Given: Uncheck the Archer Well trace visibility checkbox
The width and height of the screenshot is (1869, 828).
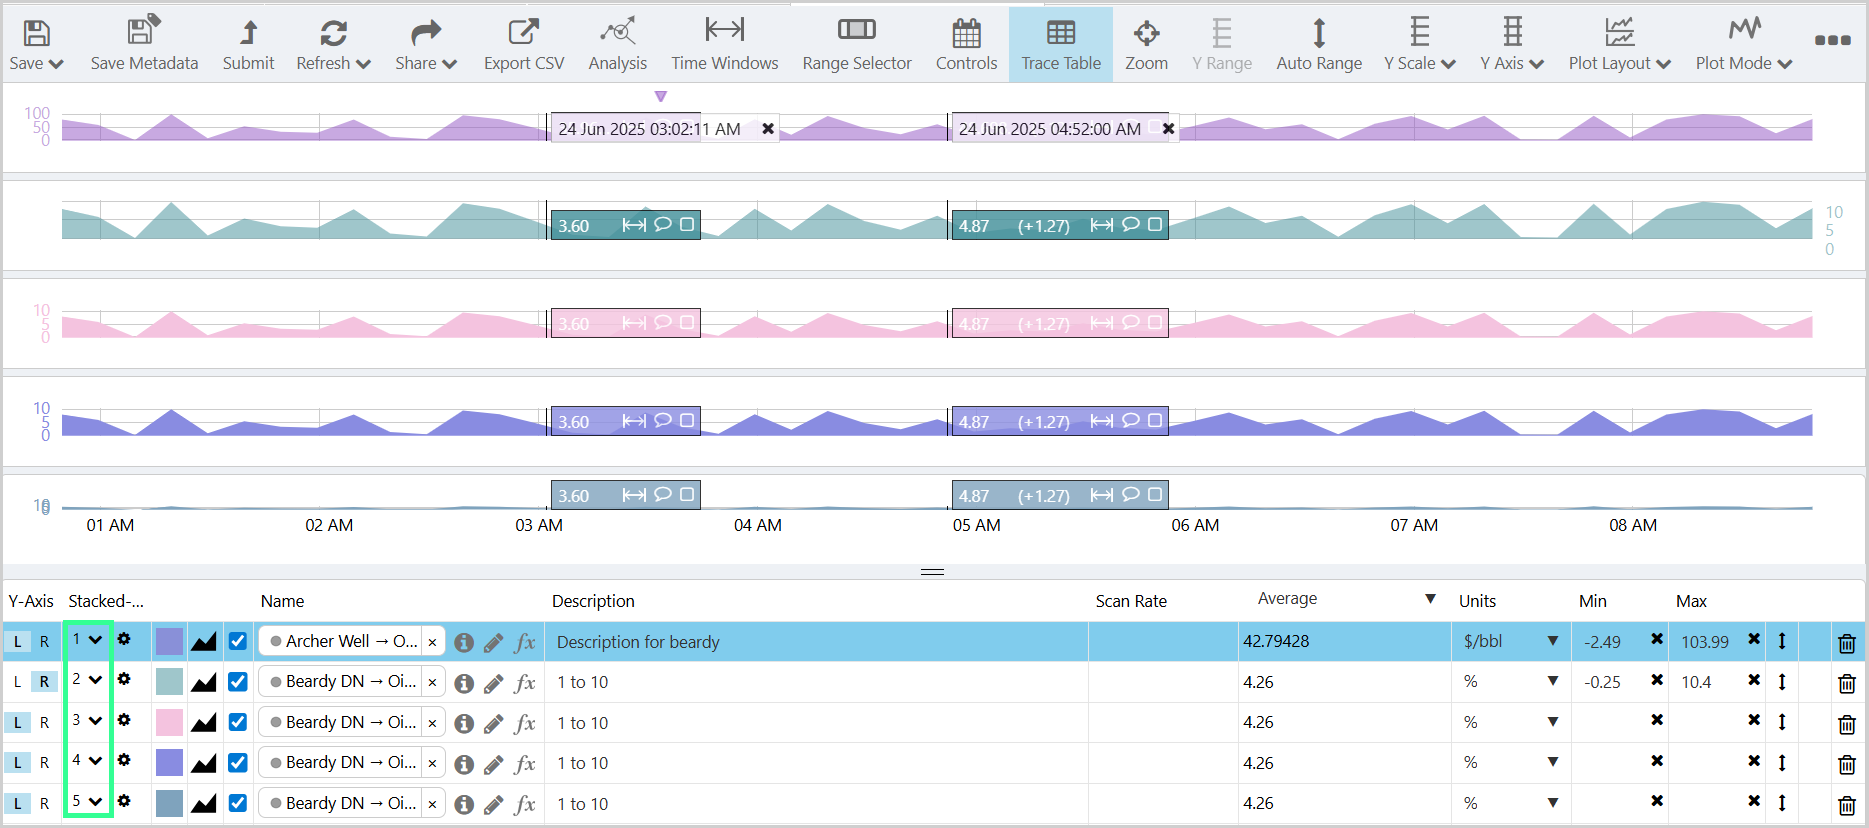Looking at the screenshot, I should point(238,641).
